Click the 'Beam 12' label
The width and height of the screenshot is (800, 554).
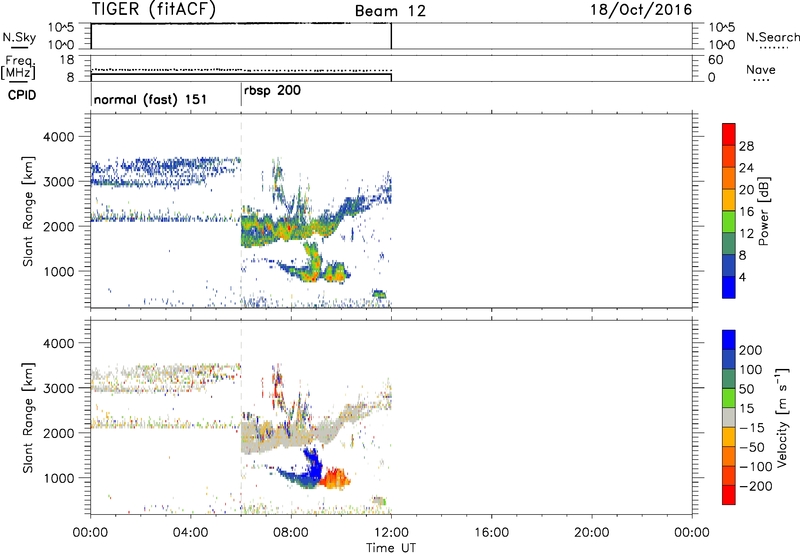click(390, 11)
